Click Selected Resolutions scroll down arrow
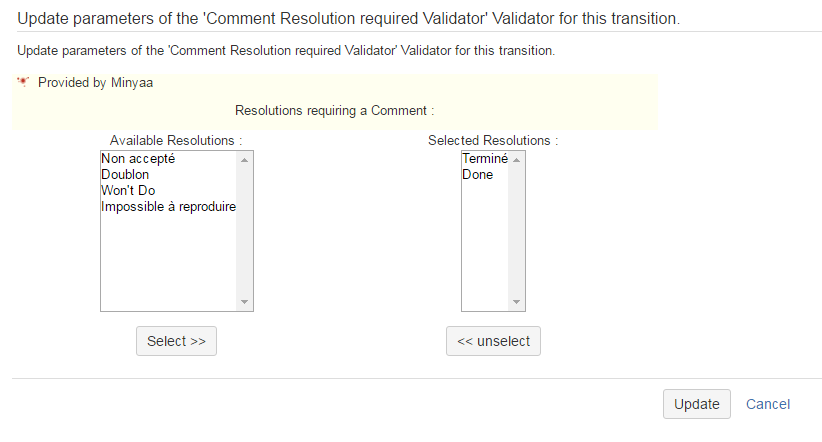The height and width of the screenshot is (442, 822). tap(517, 302)
